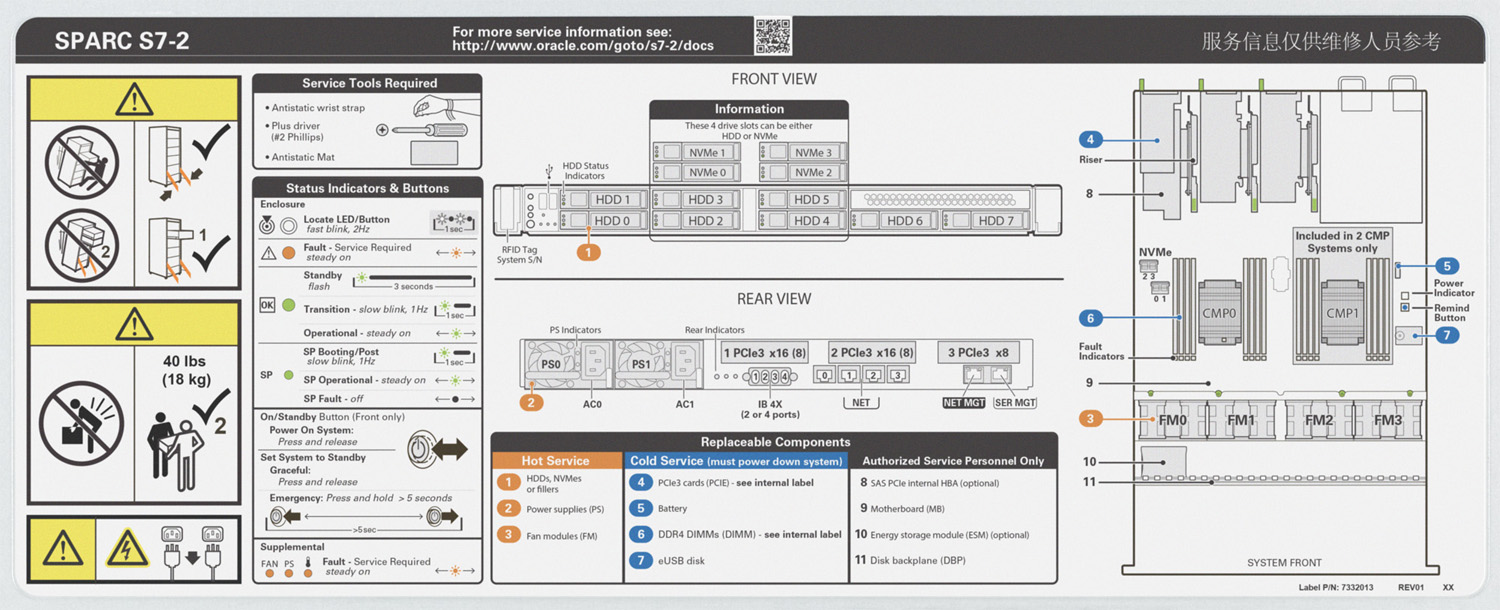The height and width of the screenshot is (610, 1500).
Task: Click the CMP0 processor in system diagram
Action: coord(1219,313)
